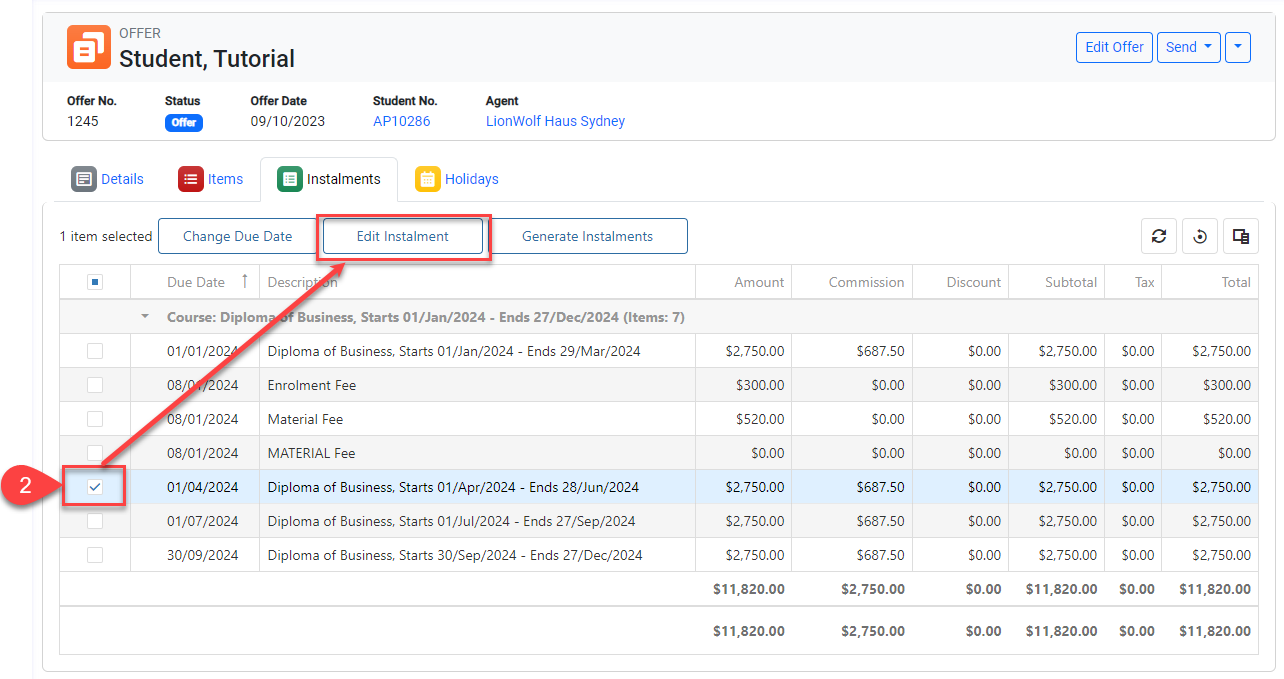The width and height of the screenshot is (1284, 679).
Task: Uncheck the 01/04/2024 instalment checkbox
Action: point(95,487)
